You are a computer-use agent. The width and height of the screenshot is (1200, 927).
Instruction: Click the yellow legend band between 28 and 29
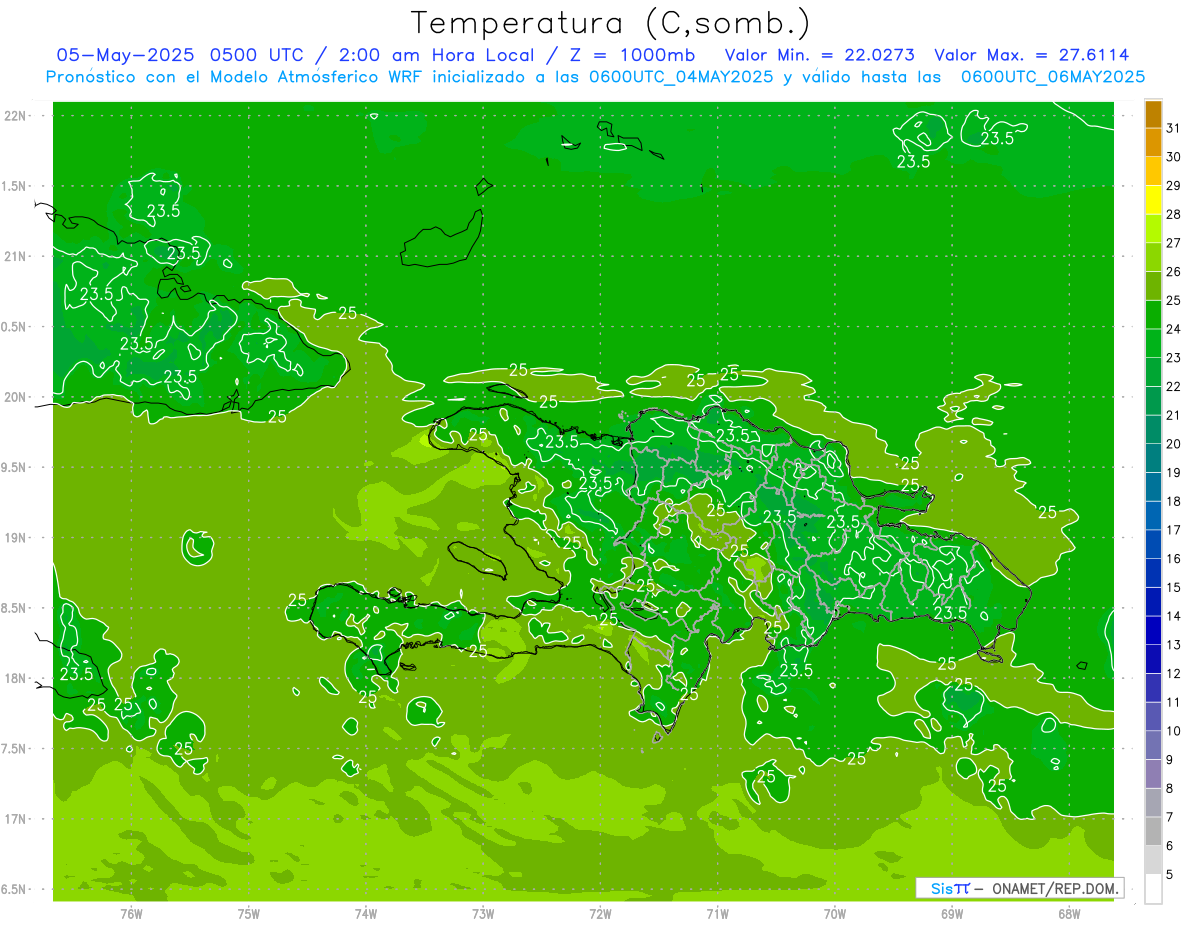(x=1153, y=200)
